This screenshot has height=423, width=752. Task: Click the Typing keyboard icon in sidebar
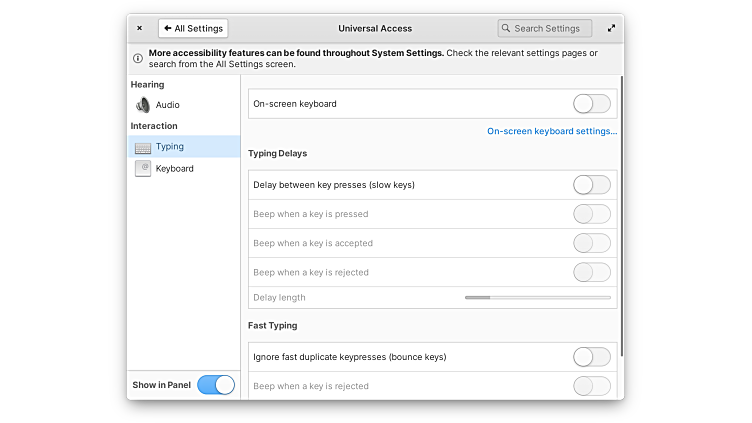point(143,147)
